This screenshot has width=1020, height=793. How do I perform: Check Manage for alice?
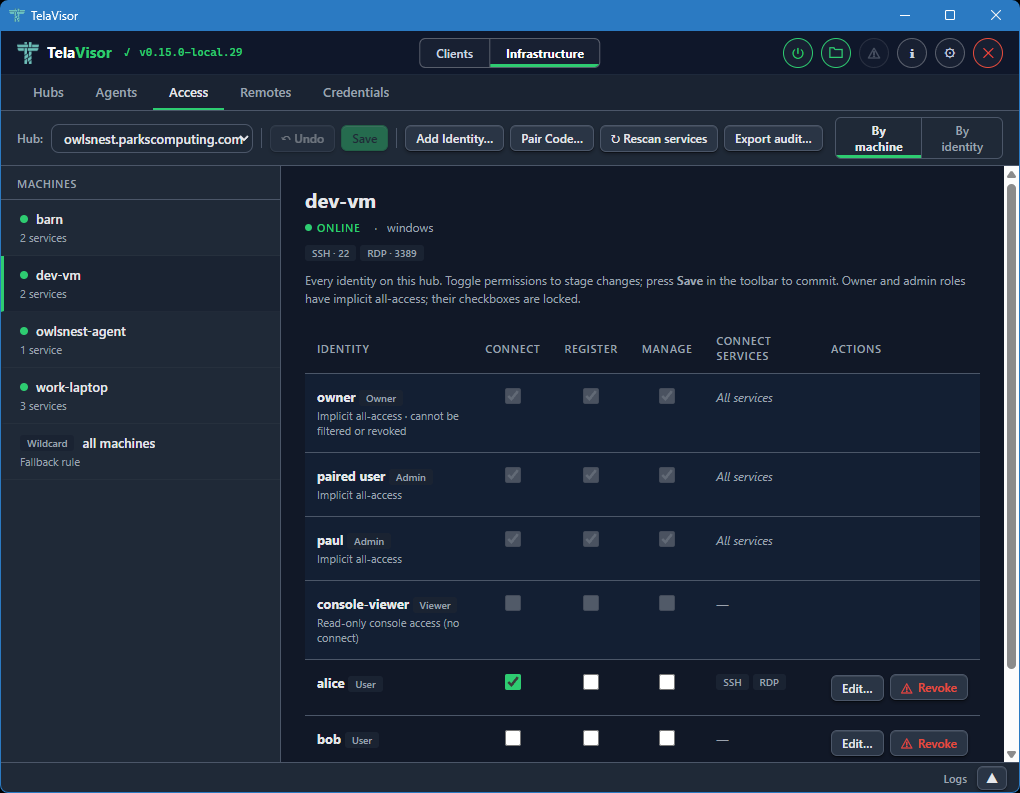tap(667, 682)
